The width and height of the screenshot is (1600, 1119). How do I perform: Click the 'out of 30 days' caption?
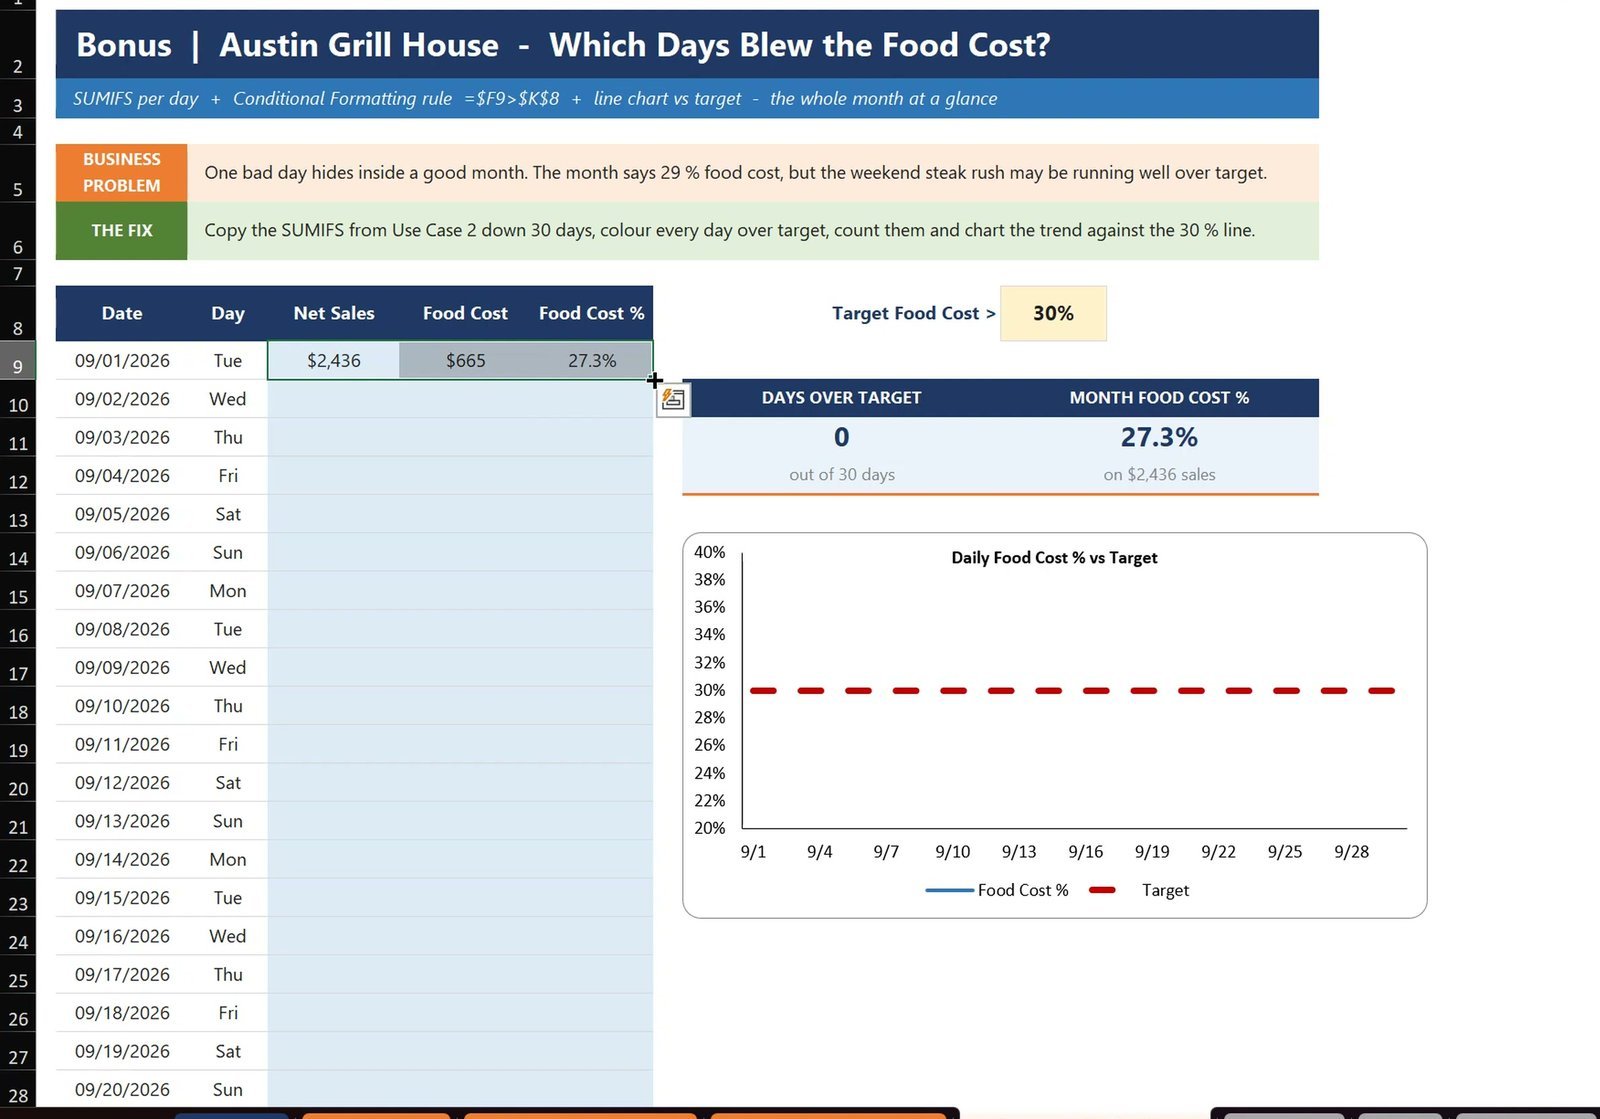[842, 474]
